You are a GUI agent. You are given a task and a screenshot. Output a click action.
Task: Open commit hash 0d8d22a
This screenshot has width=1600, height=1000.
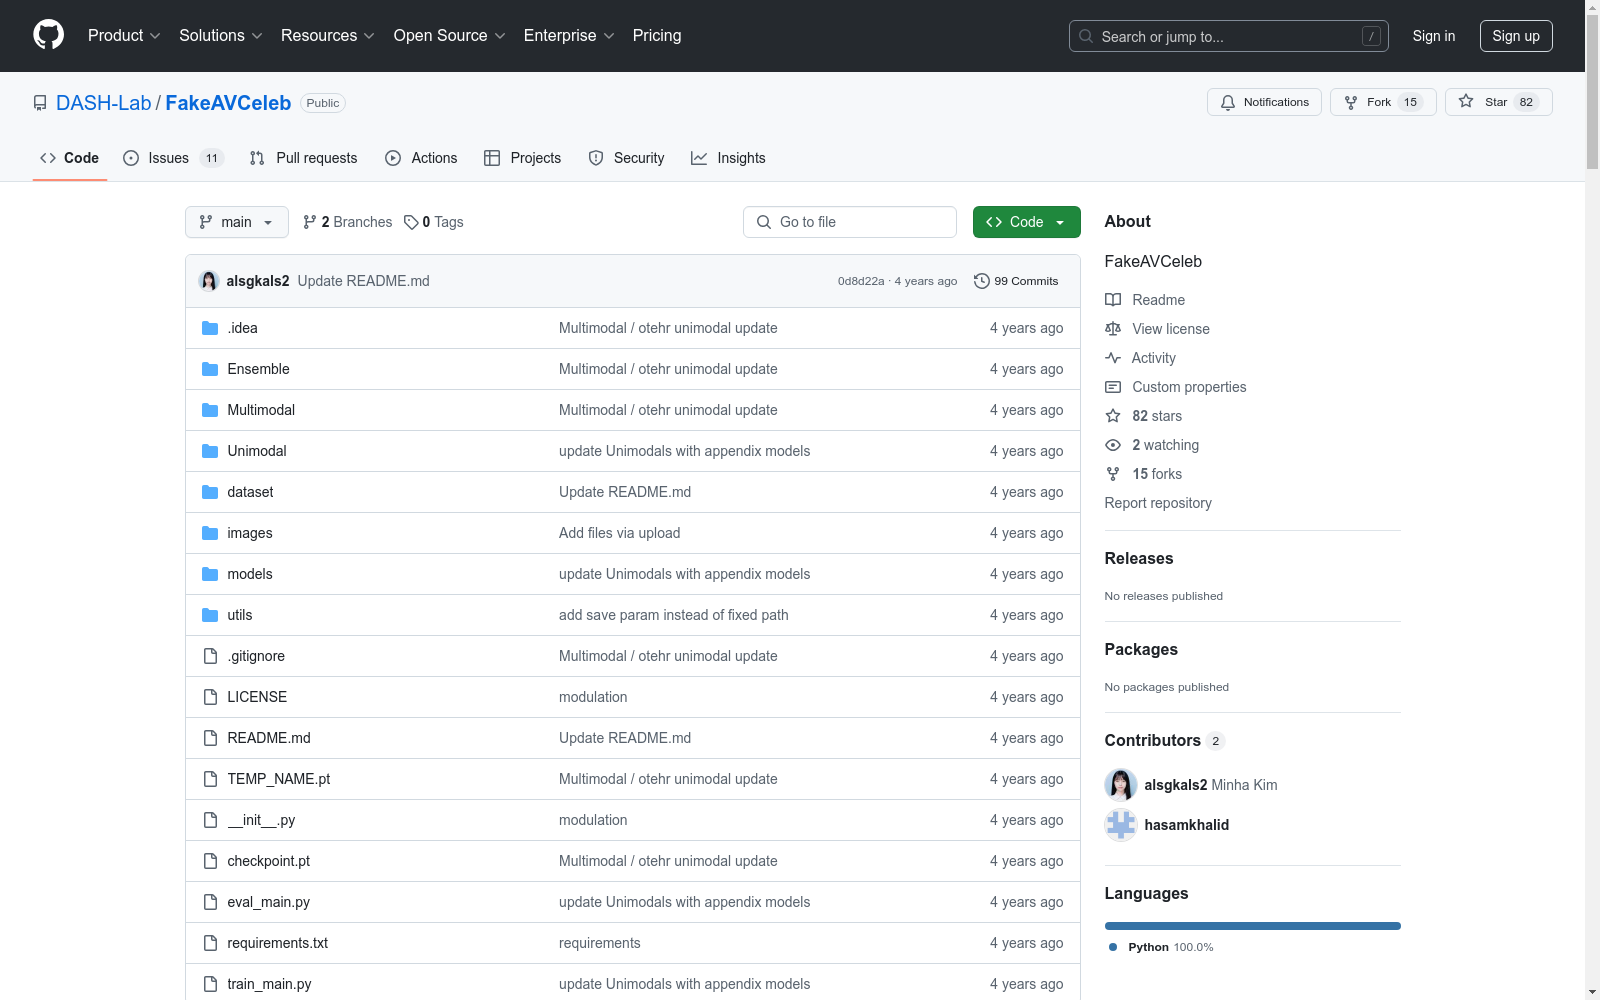[861, 281]
